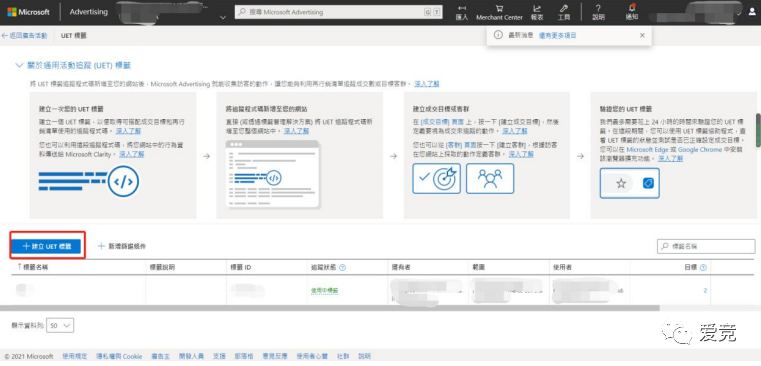Click the 建立 UET 標籤 button
761x366 pixels.
point(46,246)
